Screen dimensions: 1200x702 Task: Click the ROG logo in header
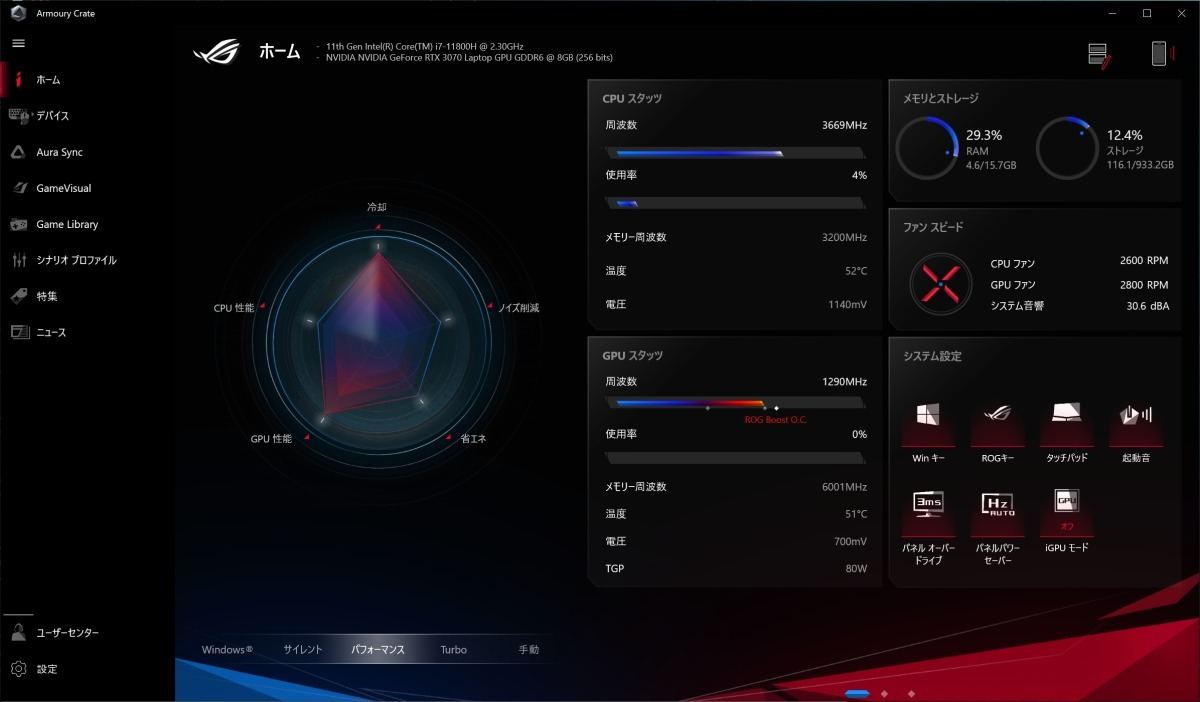pos(217,51)
